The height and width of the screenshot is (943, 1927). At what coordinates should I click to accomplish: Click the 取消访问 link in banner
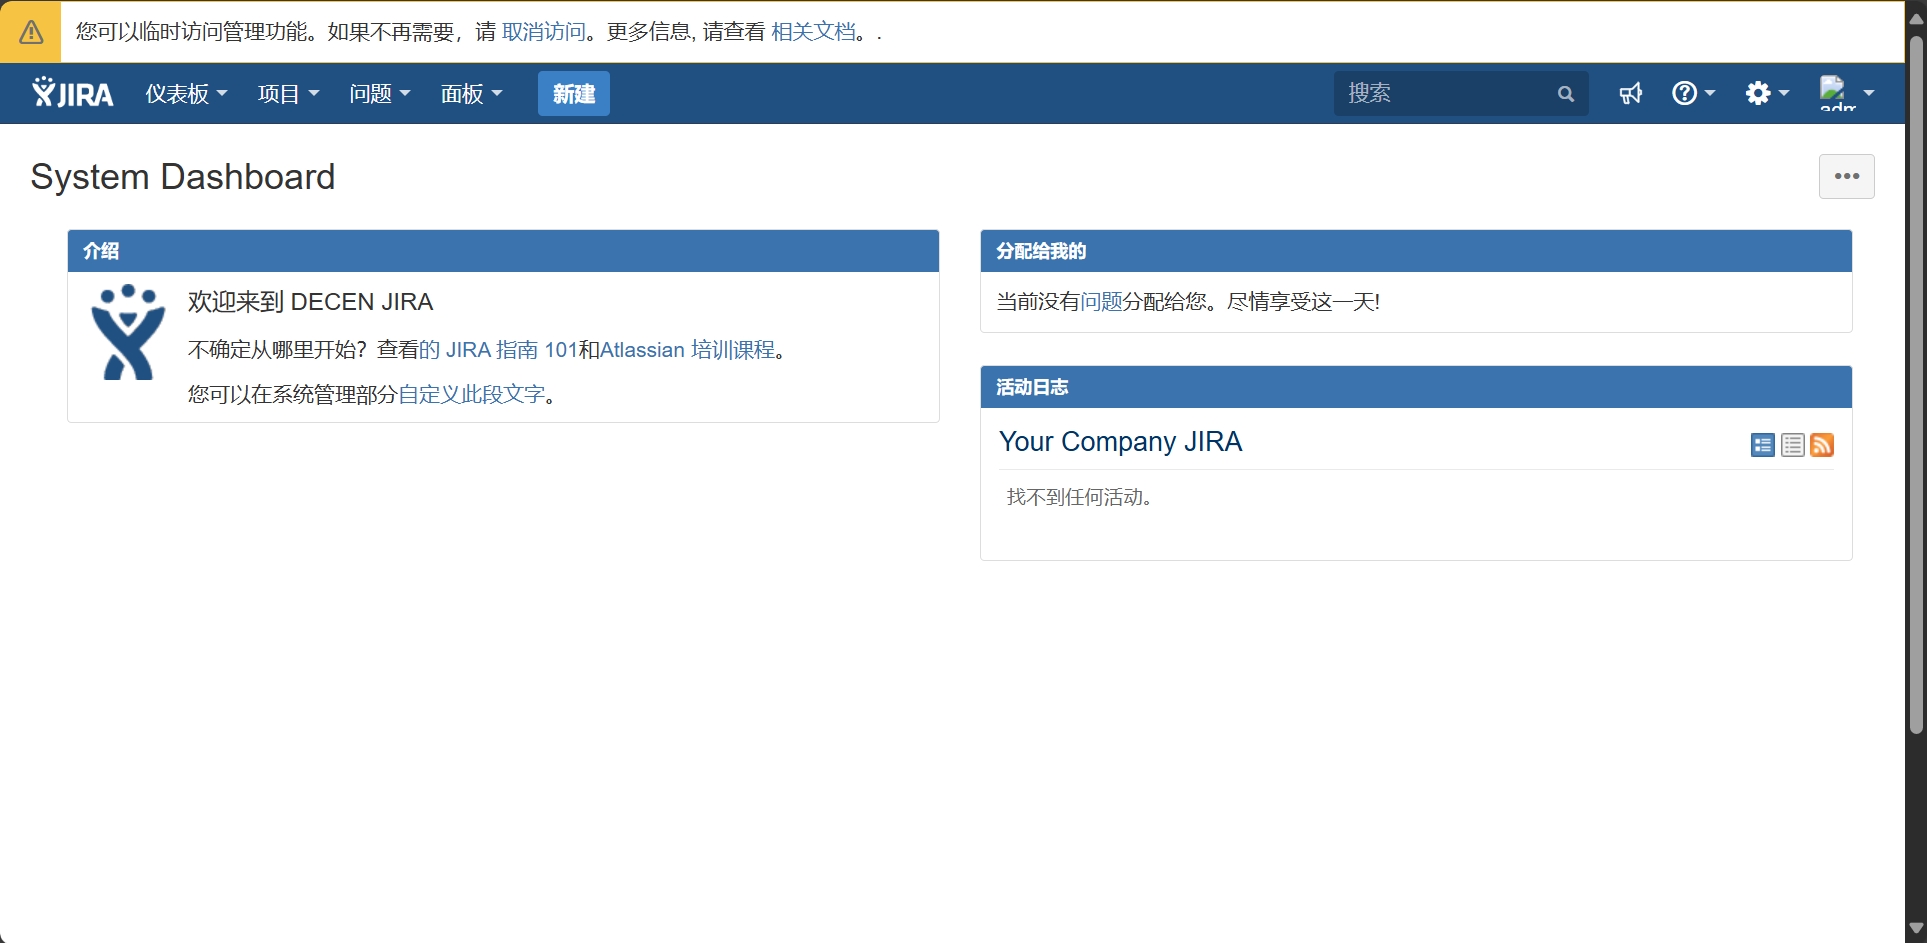[544, 32]
